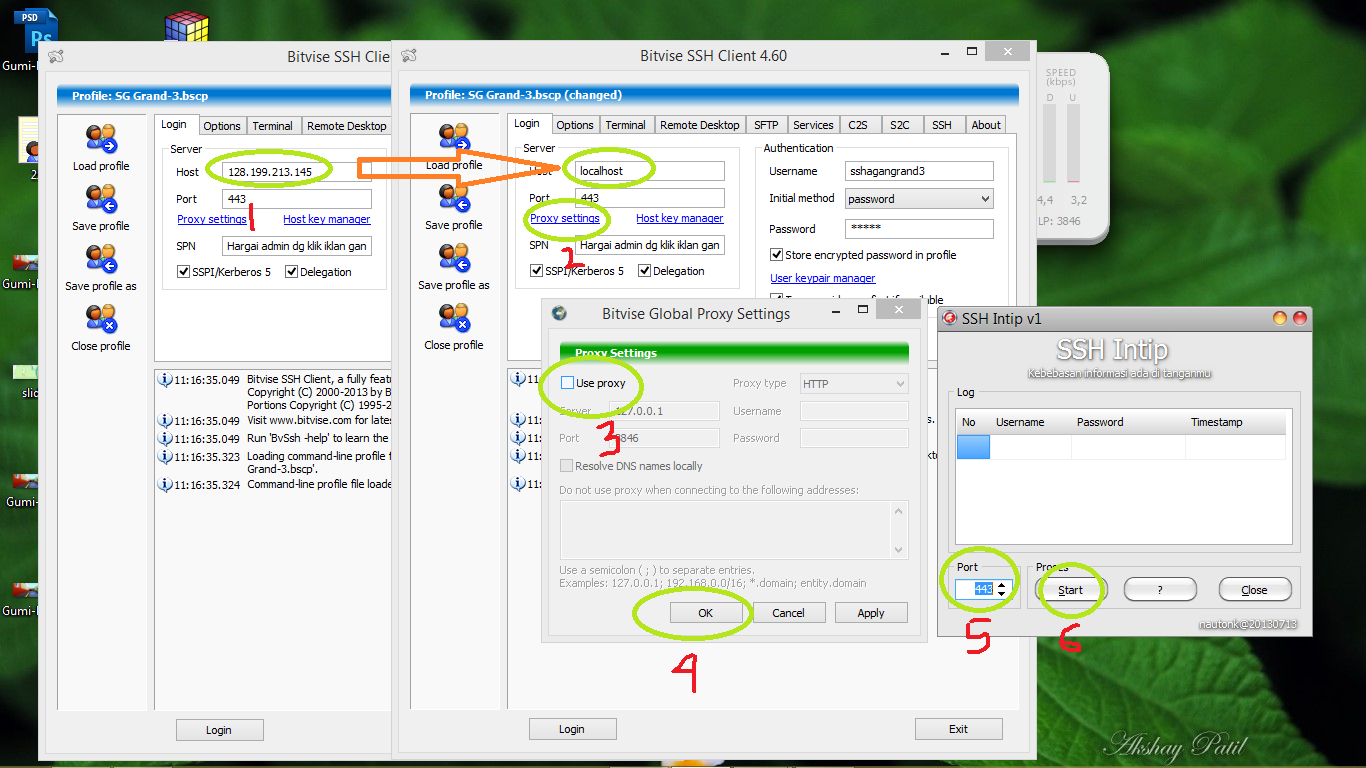Click Save profile icon in left Bitvise window
The height and width of the screenshot is (768, 1366).
[x=101, y=199]
